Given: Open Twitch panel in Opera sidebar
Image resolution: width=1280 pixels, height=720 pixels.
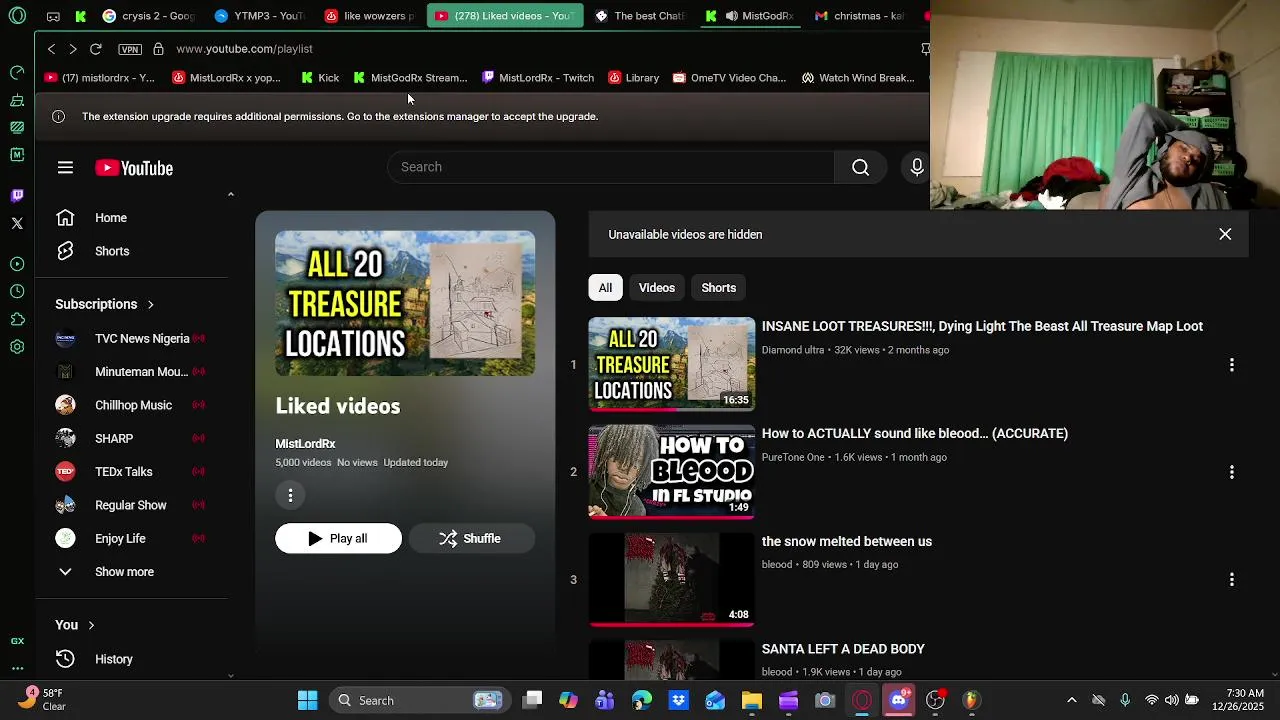Looking at the screenshot, I should pos(17,196).
